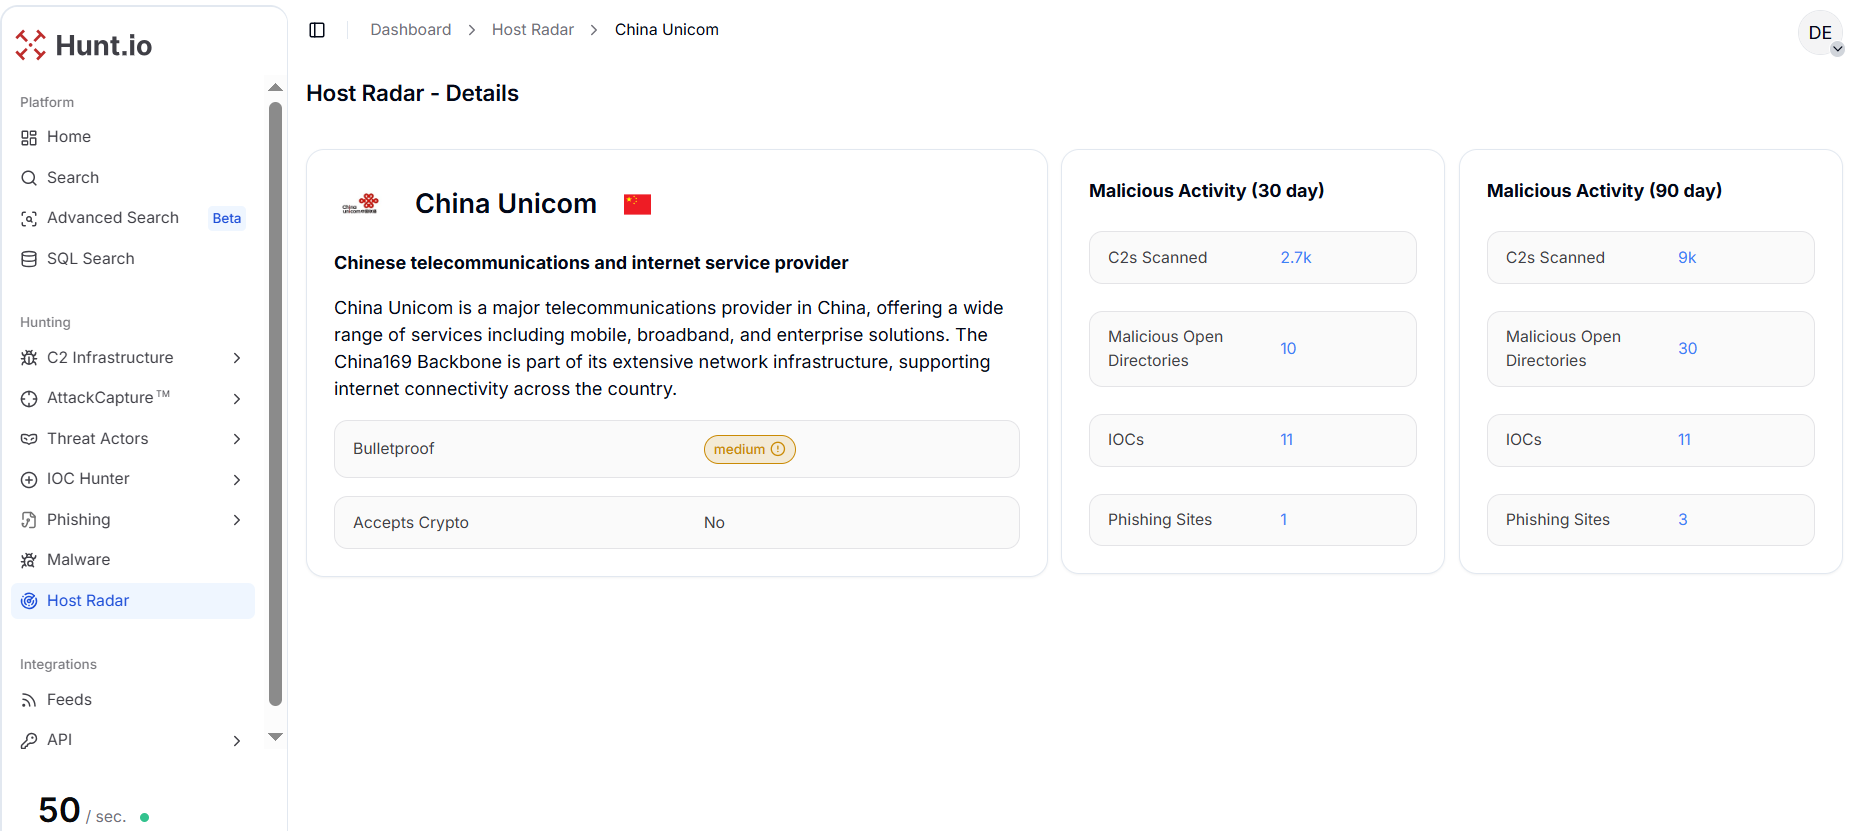Toggle the sidebar collapse icon
Image resolution: width=1862 pixels, height=831 pixels.
click(x=317, y=30)
